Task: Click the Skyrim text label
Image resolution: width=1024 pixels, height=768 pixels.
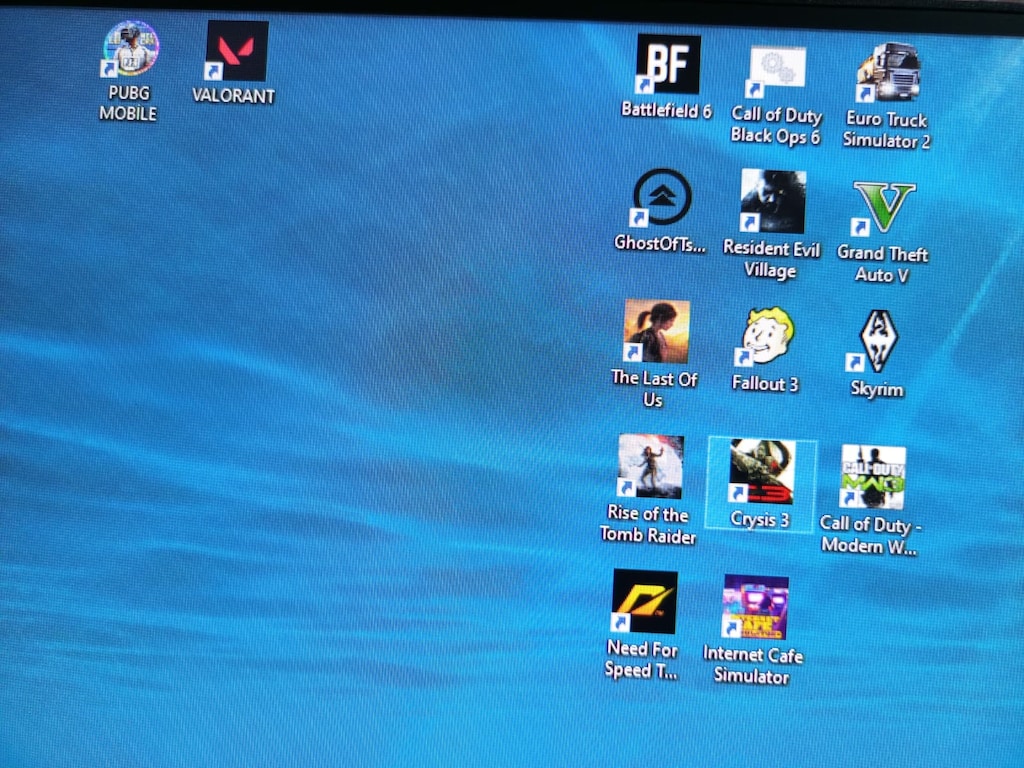Action: click(x=877, y=389)
